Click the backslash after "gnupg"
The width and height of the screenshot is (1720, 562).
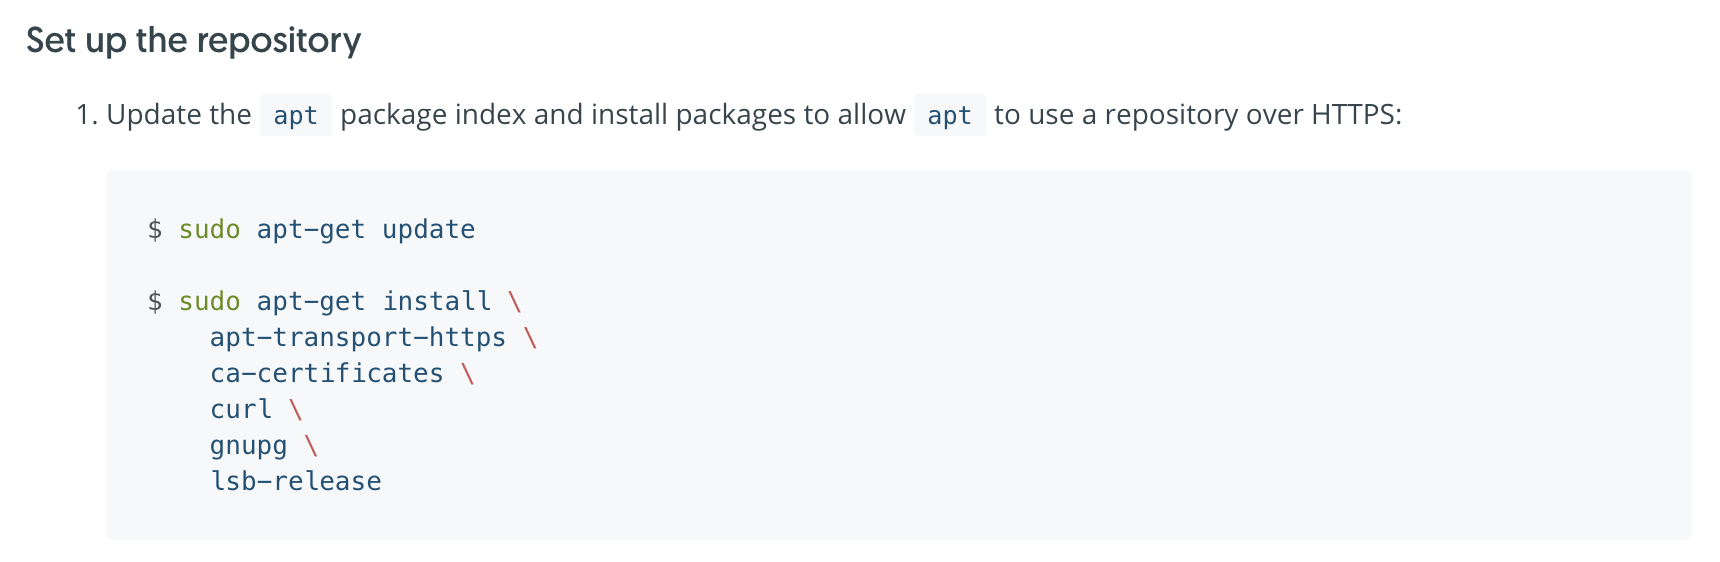(x=311, y=446)
